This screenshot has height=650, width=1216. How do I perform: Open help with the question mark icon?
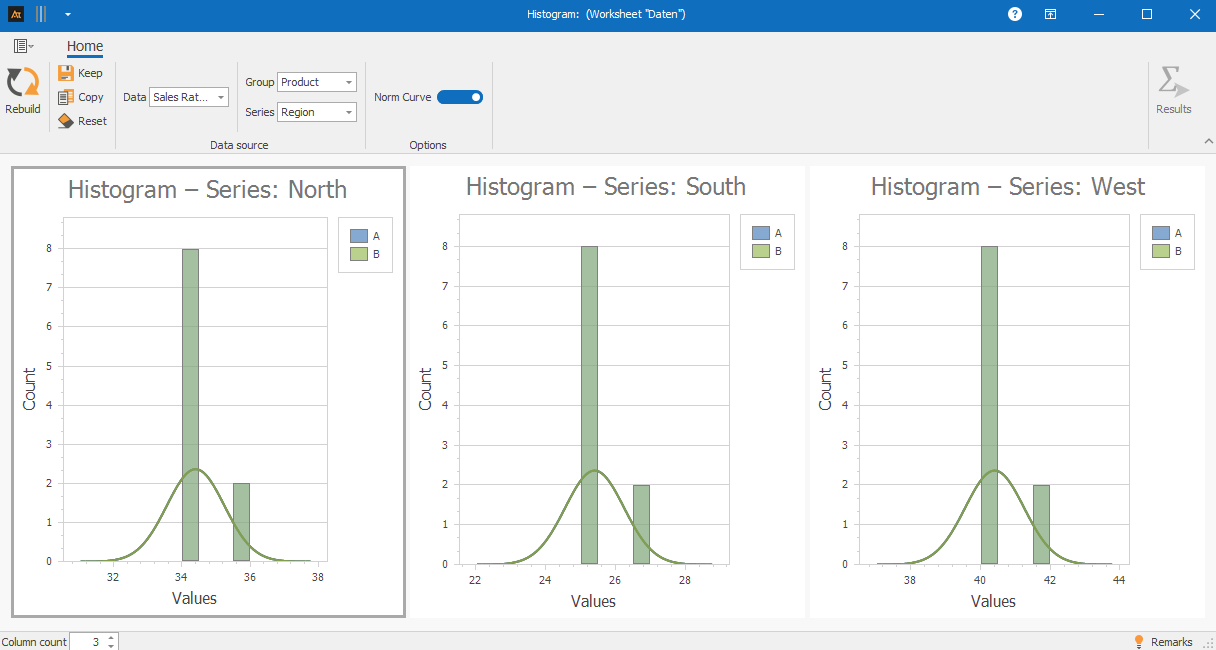click(1015, 14)
